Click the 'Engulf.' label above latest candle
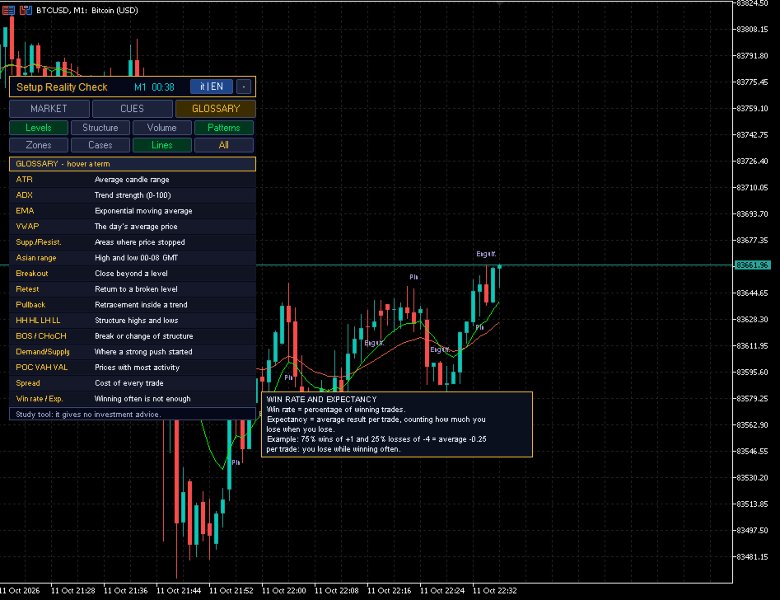Viewport: 780px width, 600px height. pos(486,254)
